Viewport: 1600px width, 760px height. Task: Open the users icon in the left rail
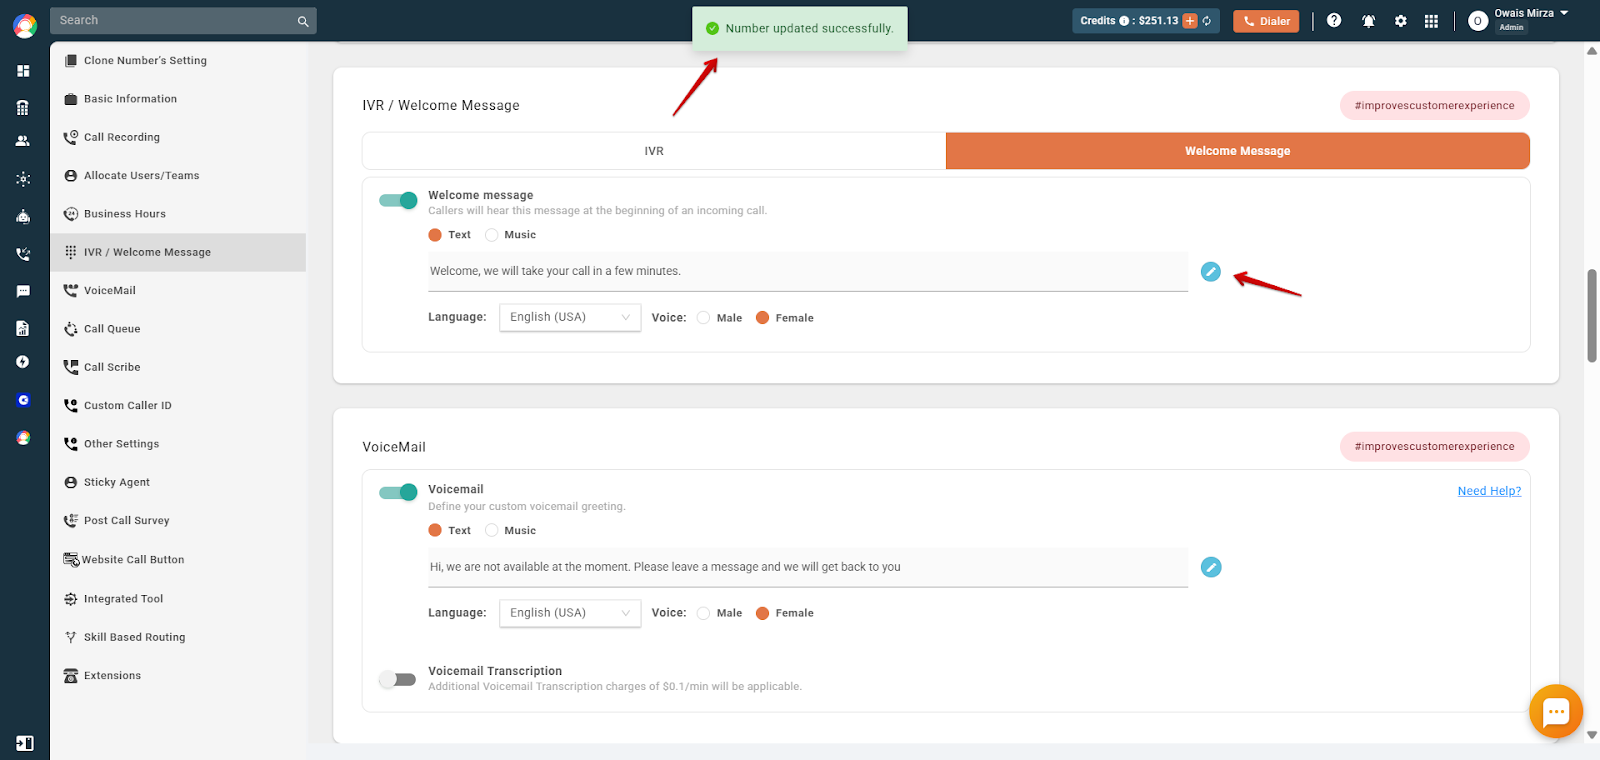click(x=23, y=141)
